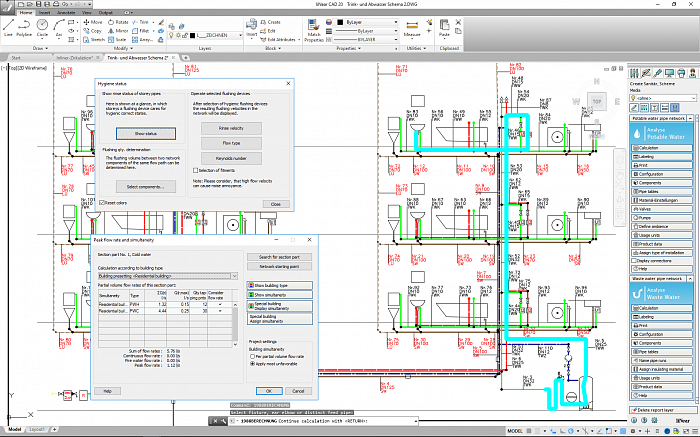Select the Polyline tool
Image resolution: width=700 pixels, height=437 pixels.
[24, 27]
